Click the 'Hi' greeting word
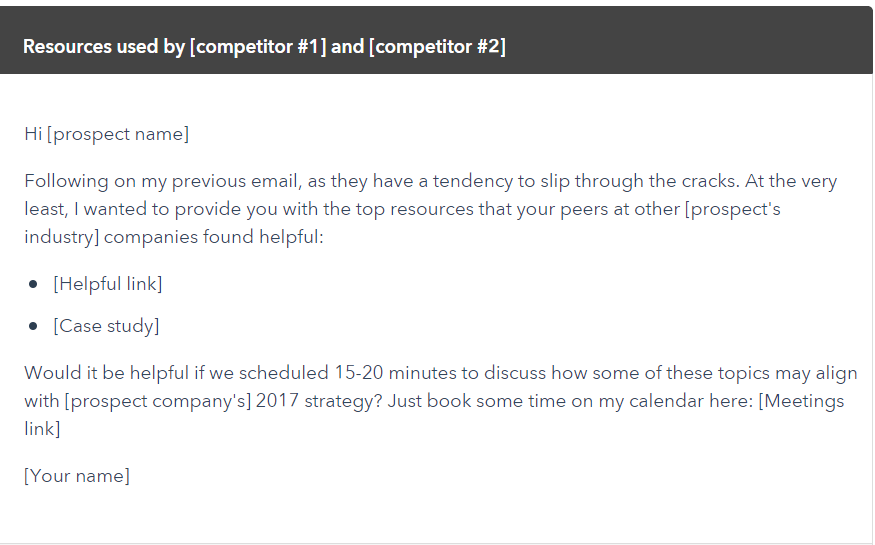875x545 pixels. pyautogui.click(x=33, y=134)
